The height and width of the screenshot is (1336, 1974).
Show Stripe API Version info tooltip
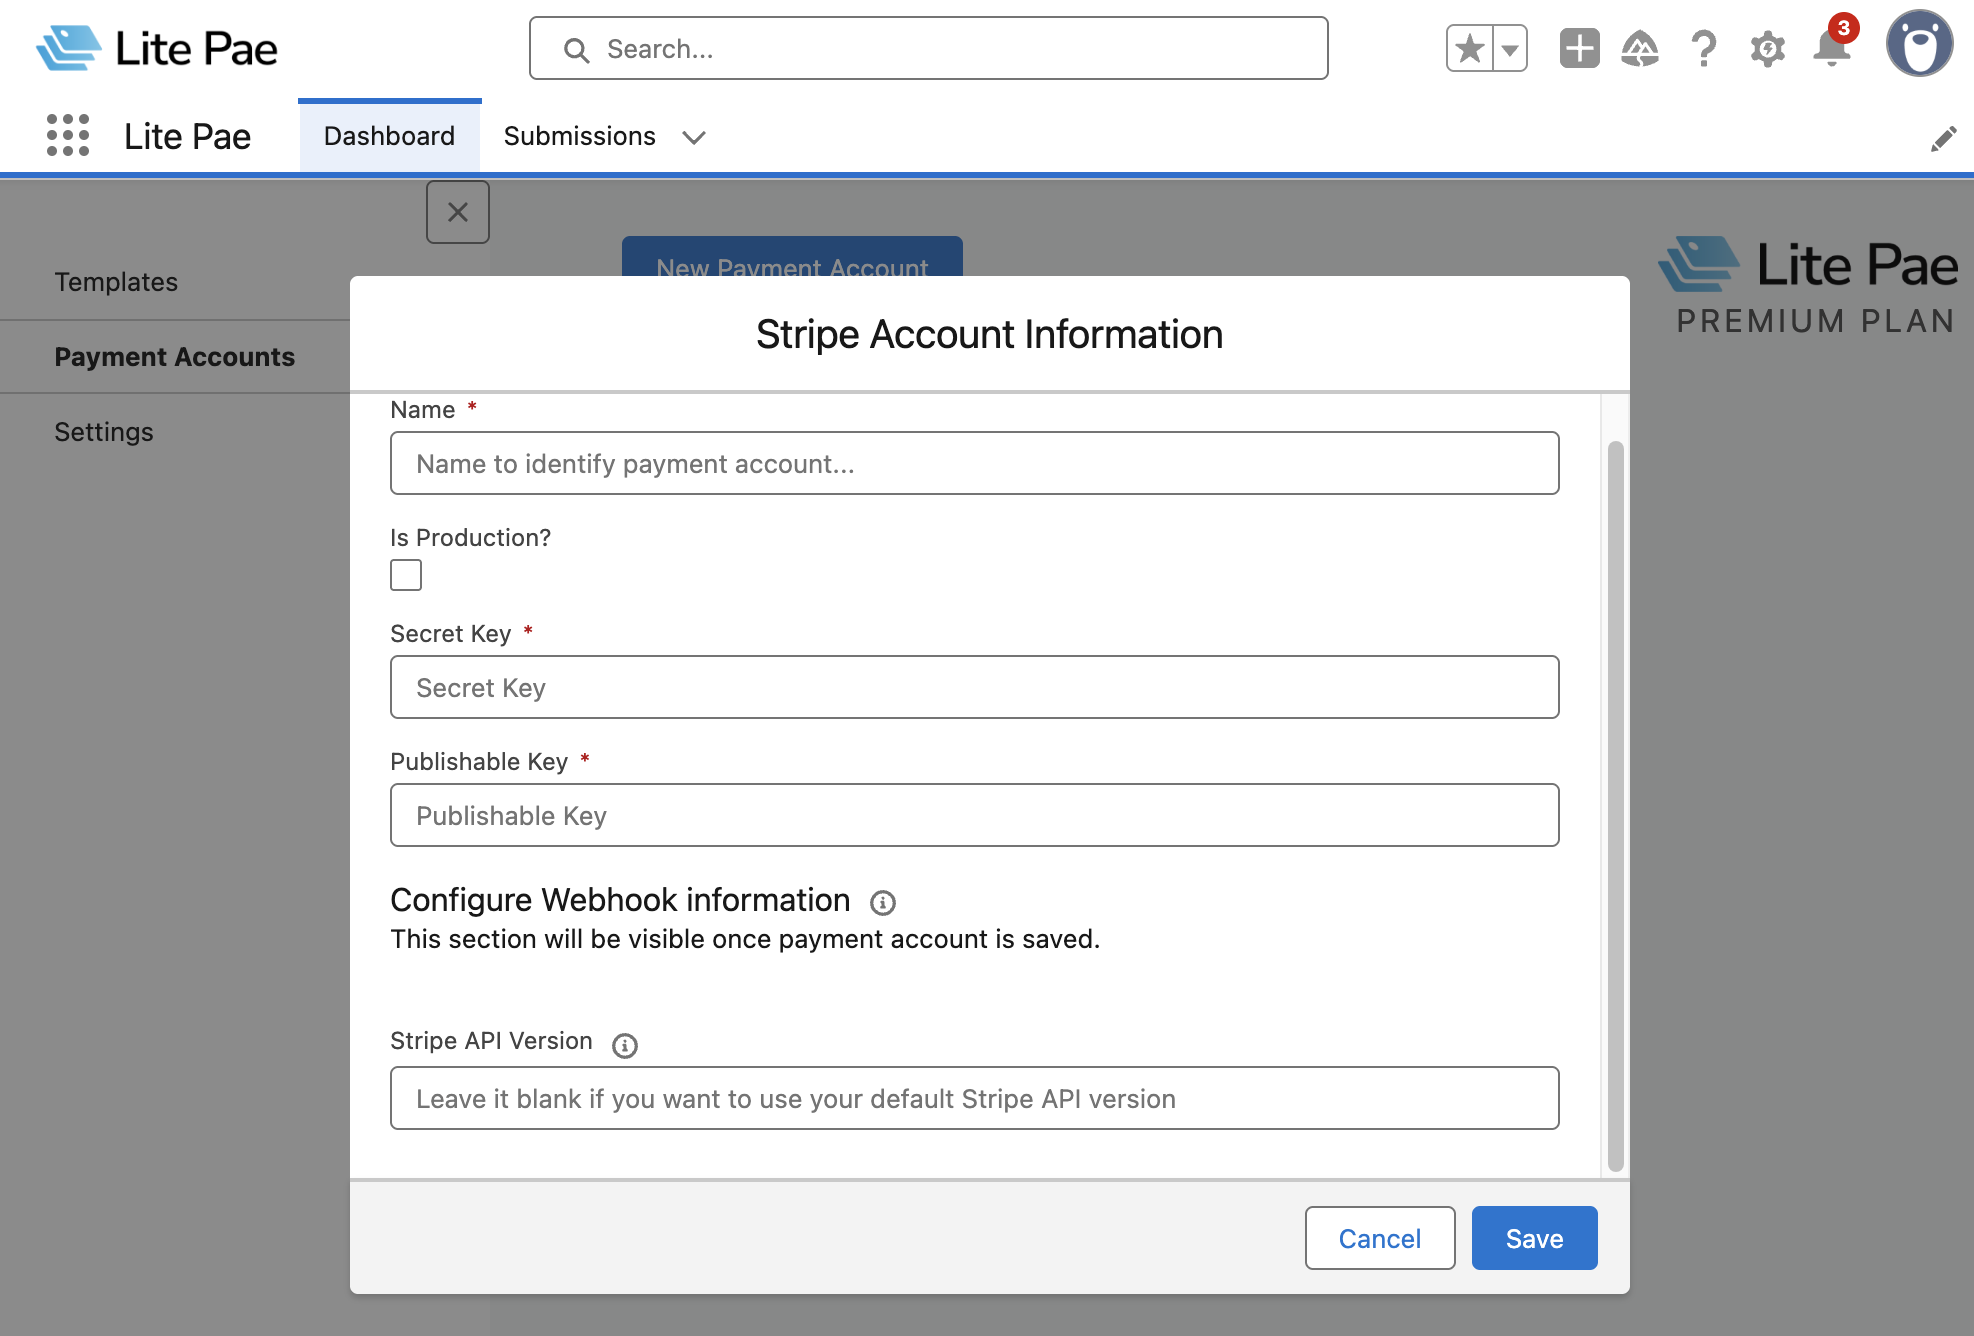point(625,1045)
